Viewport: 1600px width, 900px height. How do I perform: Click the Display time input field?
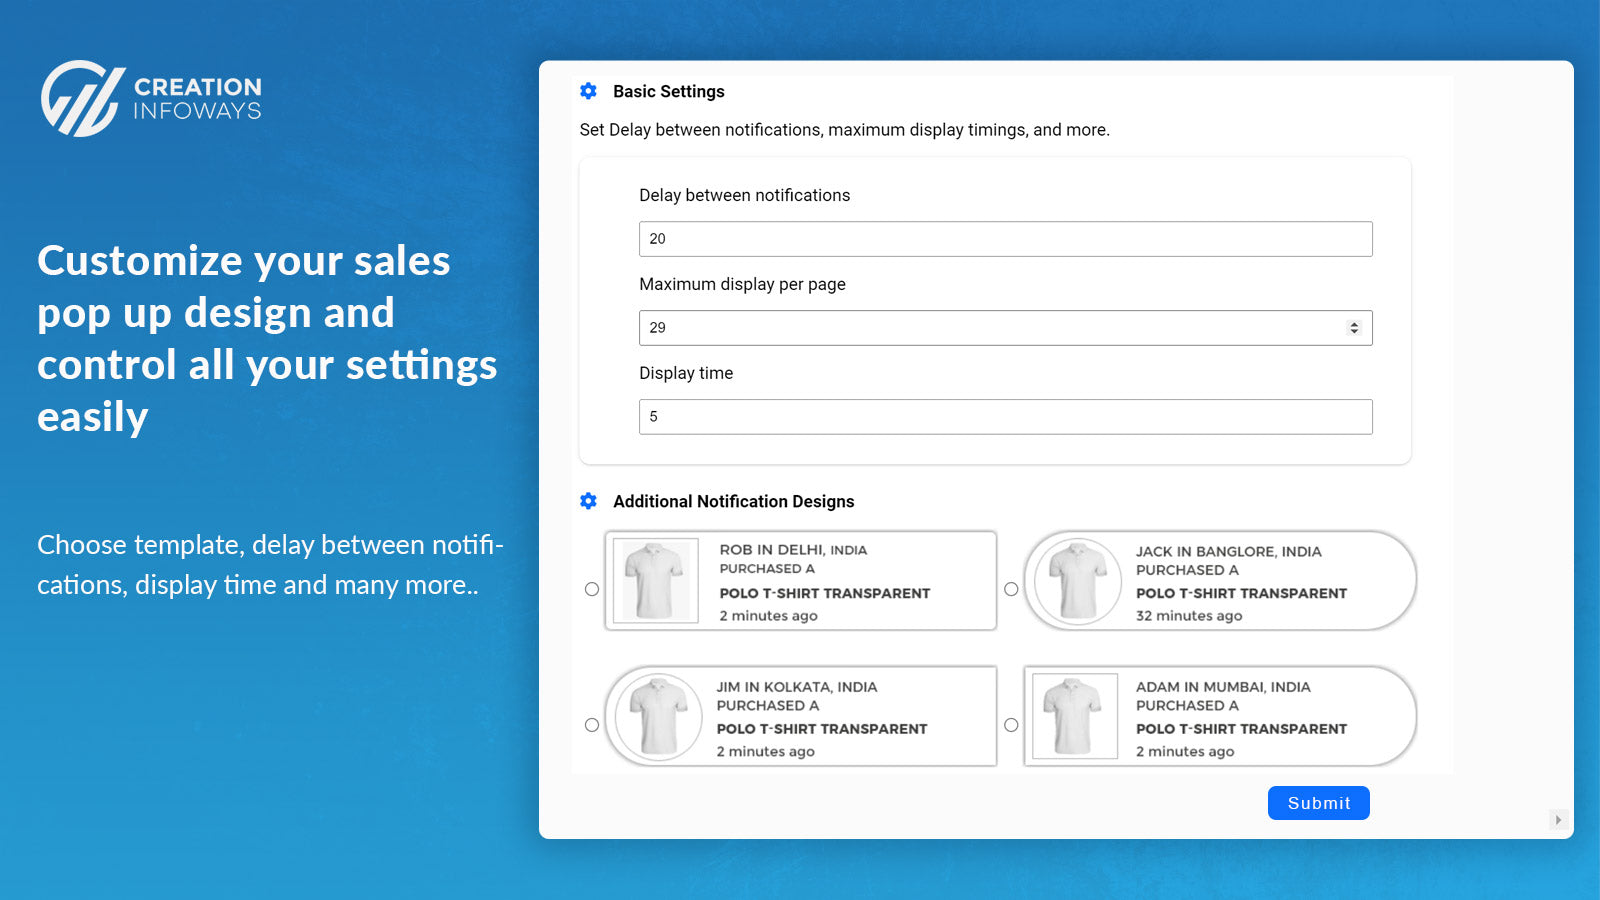1005,416
